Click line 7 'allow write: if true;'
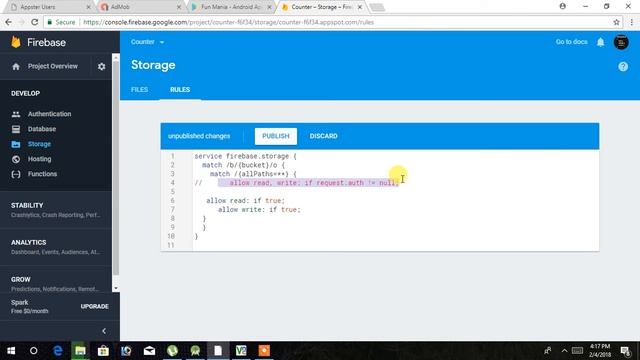 pos(259,210)
